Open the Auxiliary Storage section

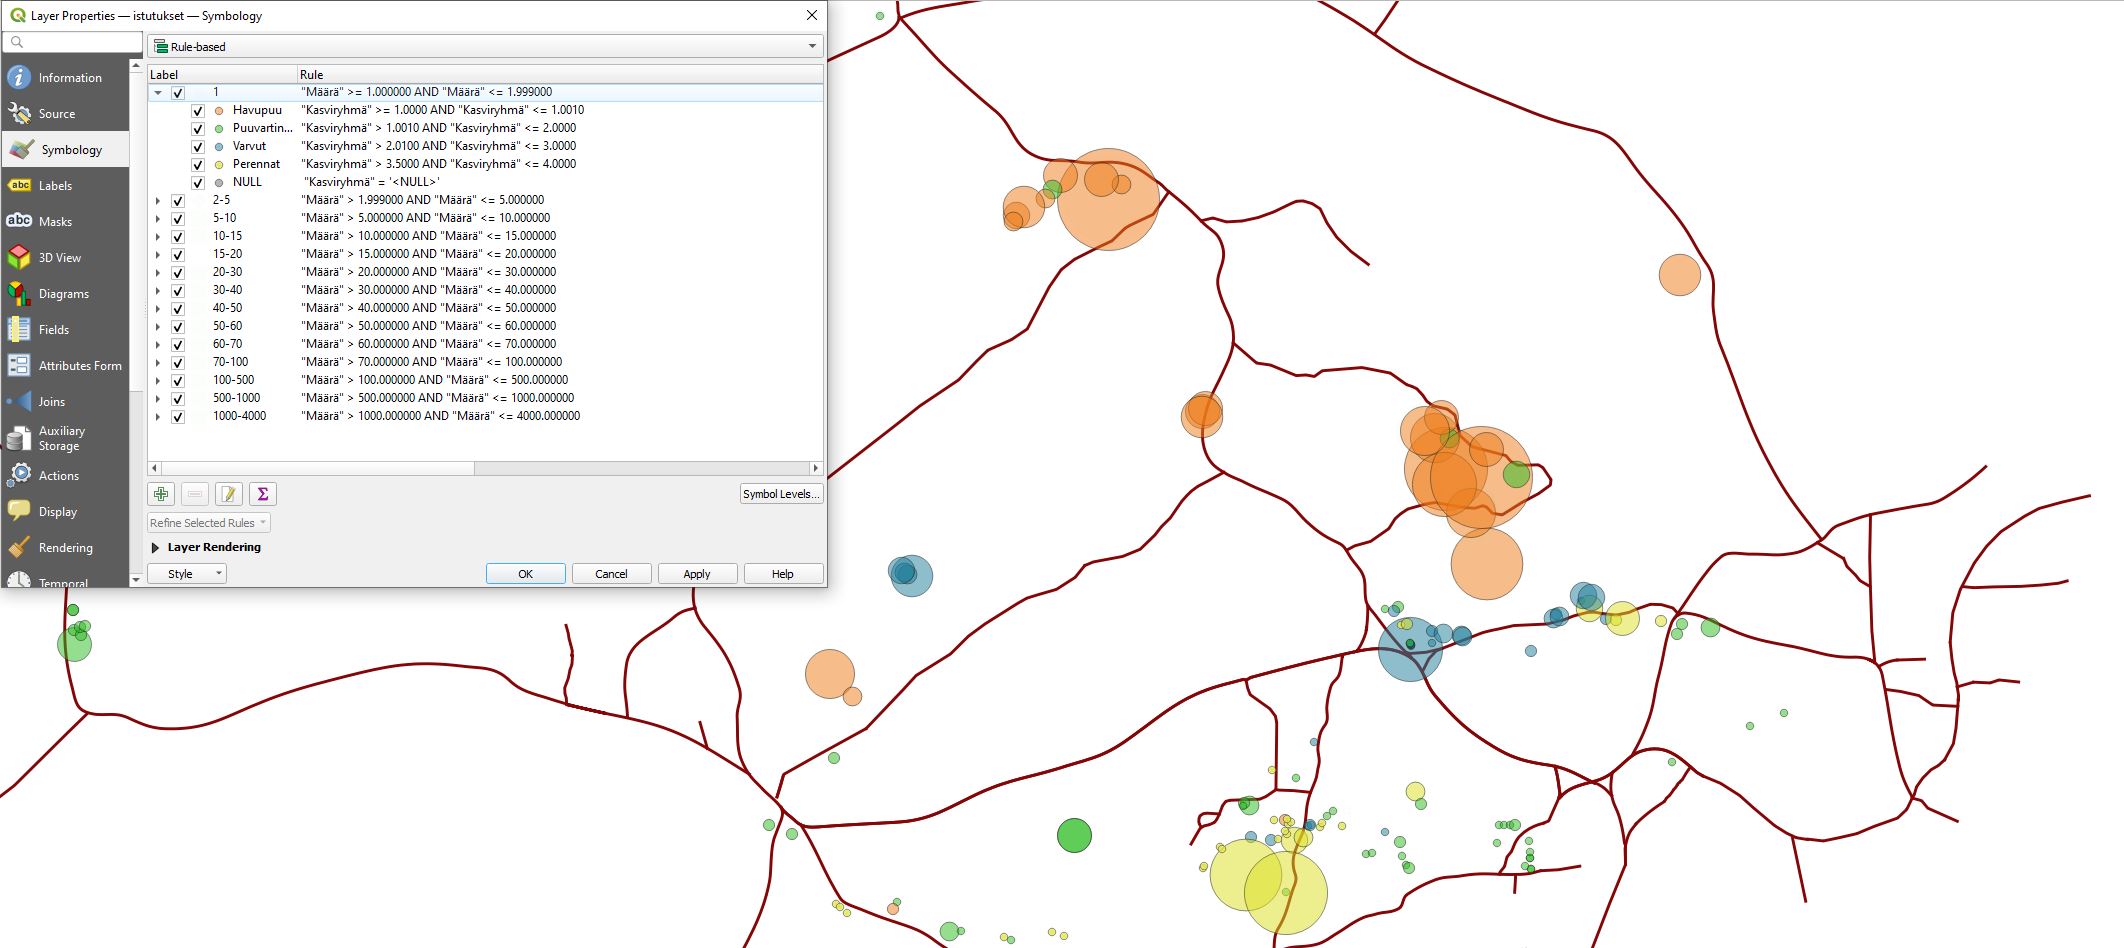62,438
